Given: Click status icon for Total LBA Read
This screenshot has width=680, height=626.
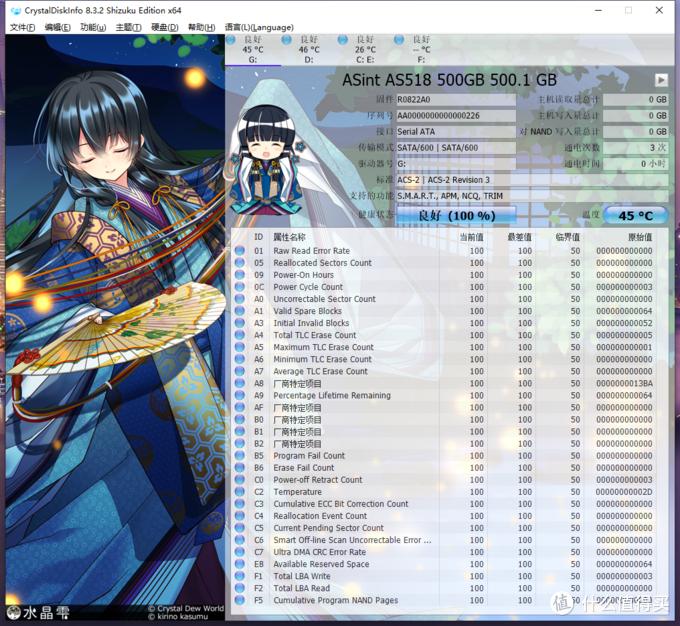Looking at the screenshot, I should click(x=240, y=588).
